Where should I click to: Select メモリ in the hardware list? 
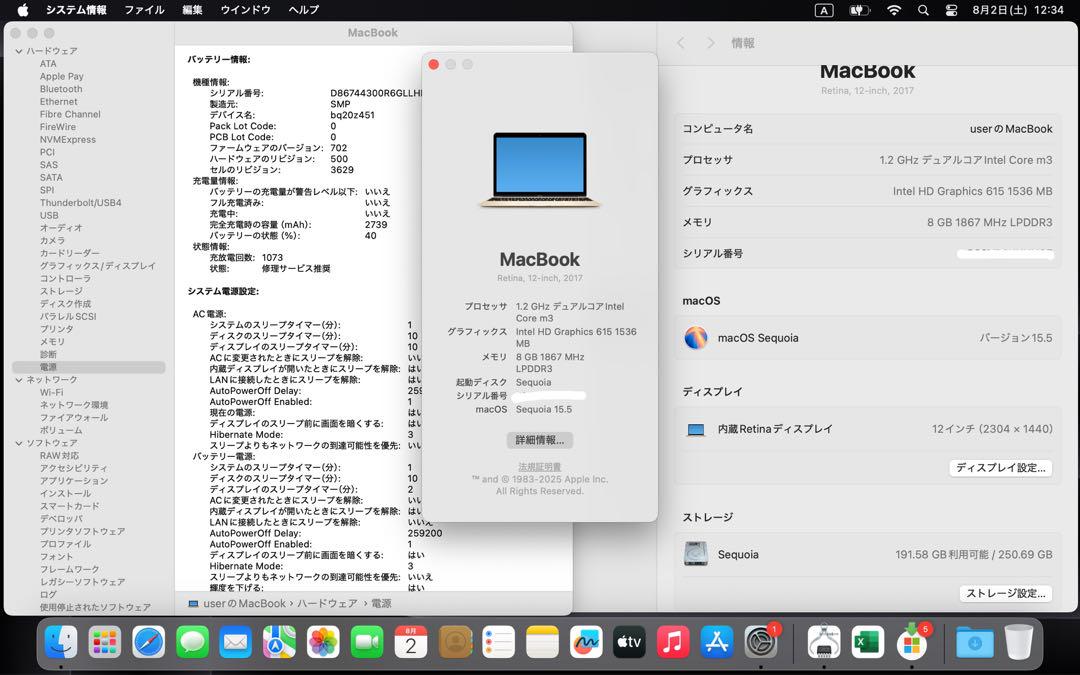tap(52, 342)
